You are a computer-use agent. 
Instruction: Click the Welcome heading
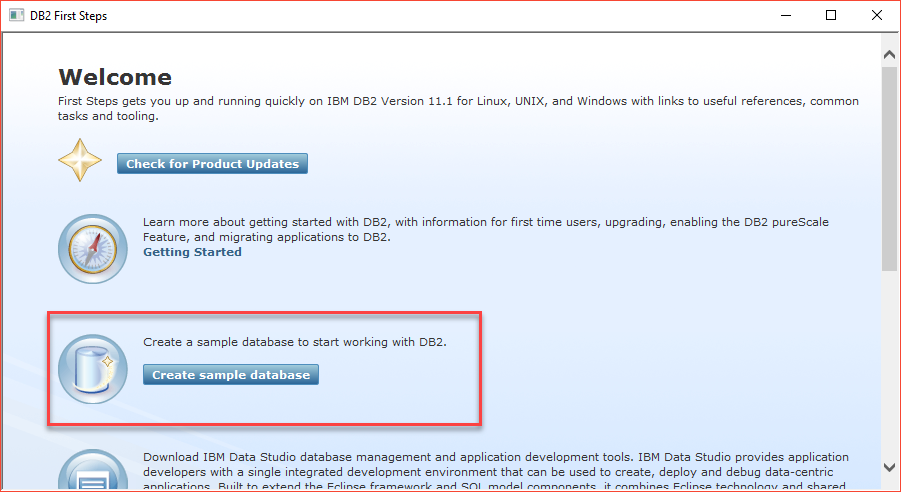pos(115,77)
